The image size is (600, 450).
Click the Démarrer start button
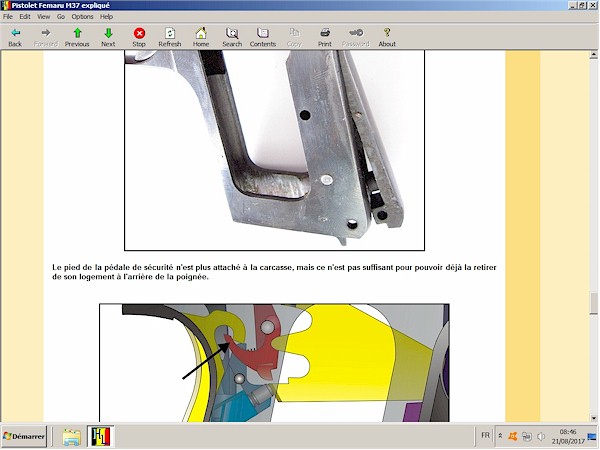24,436
